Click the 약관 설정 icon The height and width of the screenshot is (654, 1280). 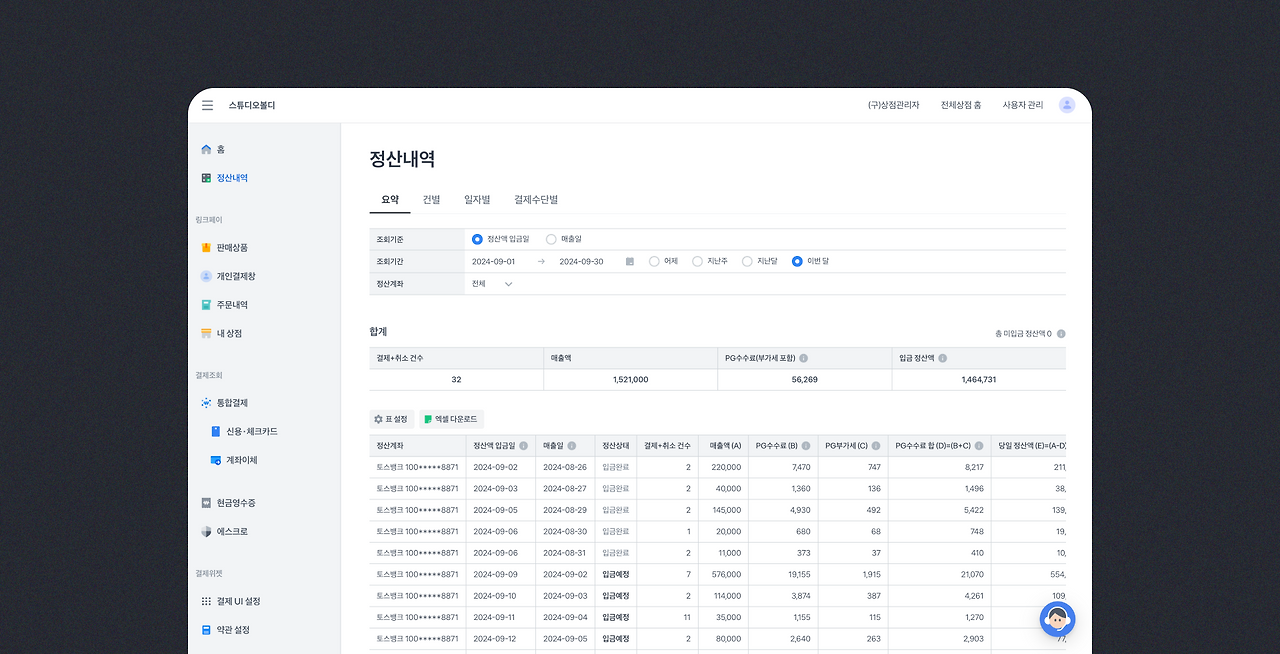[206, 630]
